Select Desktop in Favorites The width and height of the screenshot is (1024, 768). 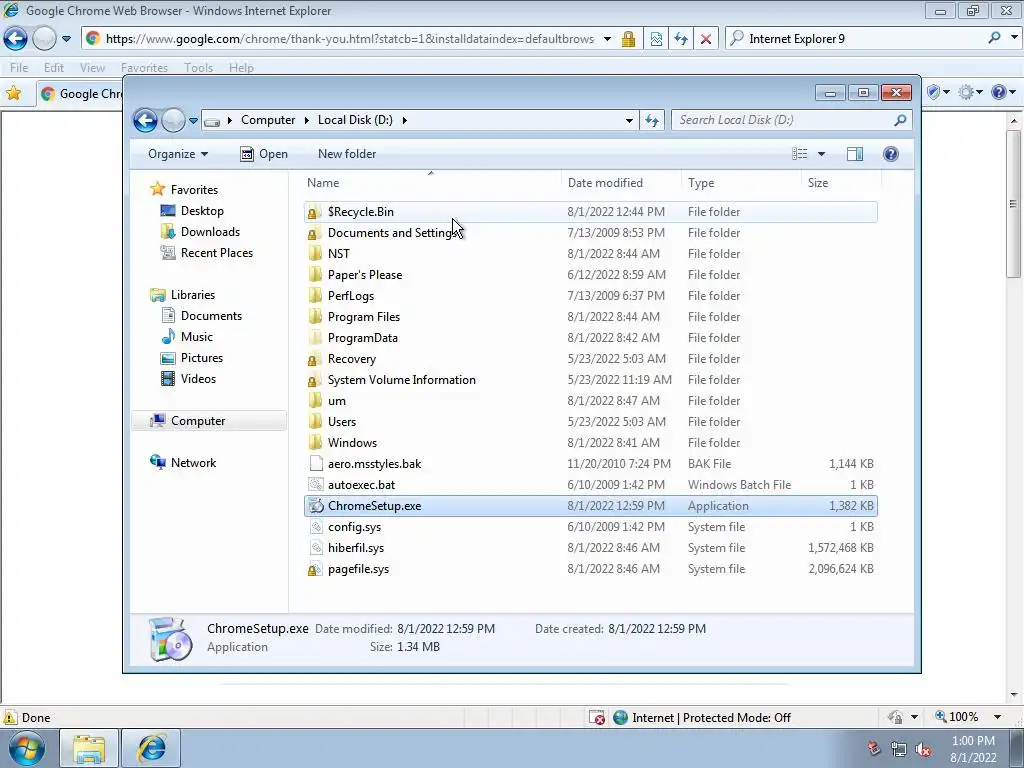coord(202,211)
